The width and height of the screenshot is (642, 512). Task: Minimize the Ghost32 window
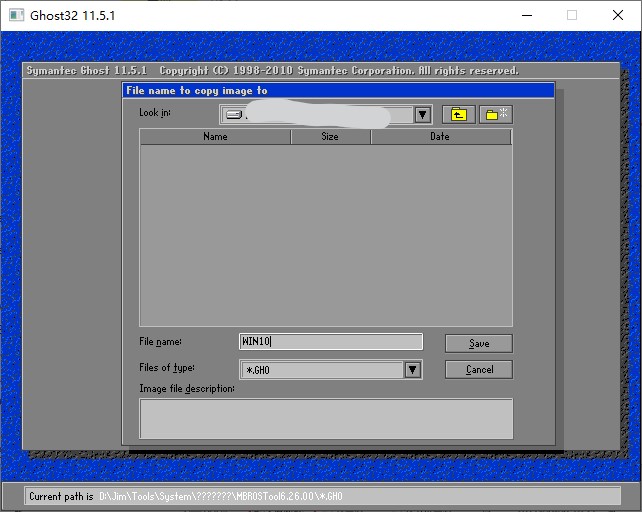(x=527, y=16)
